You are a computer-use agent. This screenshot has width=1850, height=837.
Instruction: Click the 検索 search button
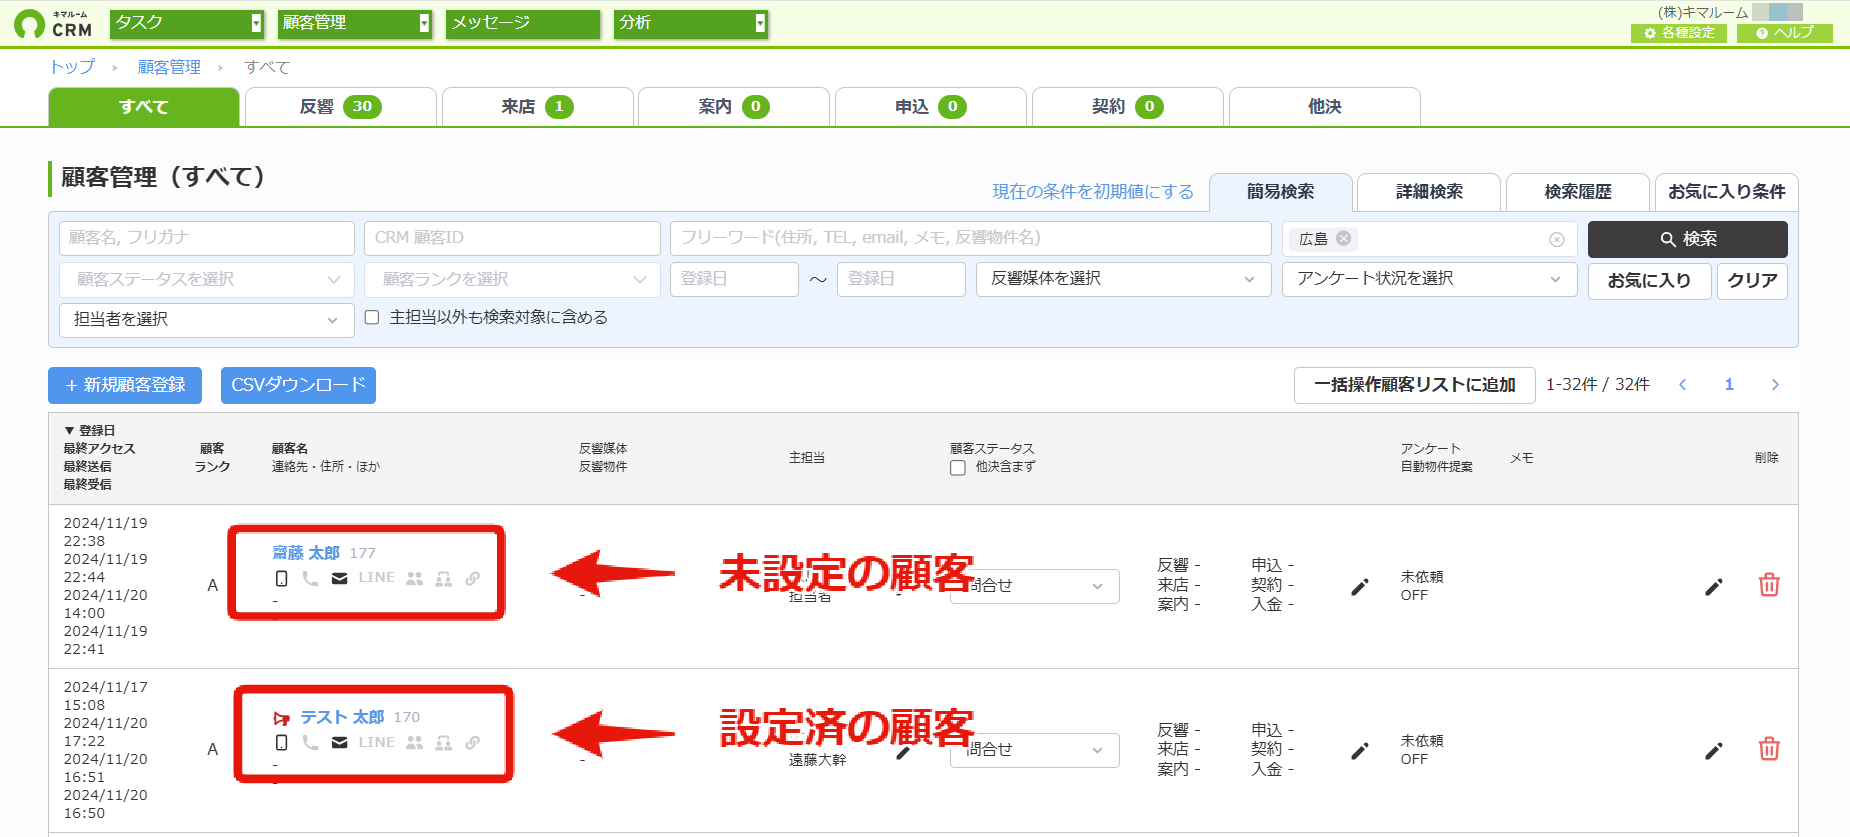point(1688,239)
